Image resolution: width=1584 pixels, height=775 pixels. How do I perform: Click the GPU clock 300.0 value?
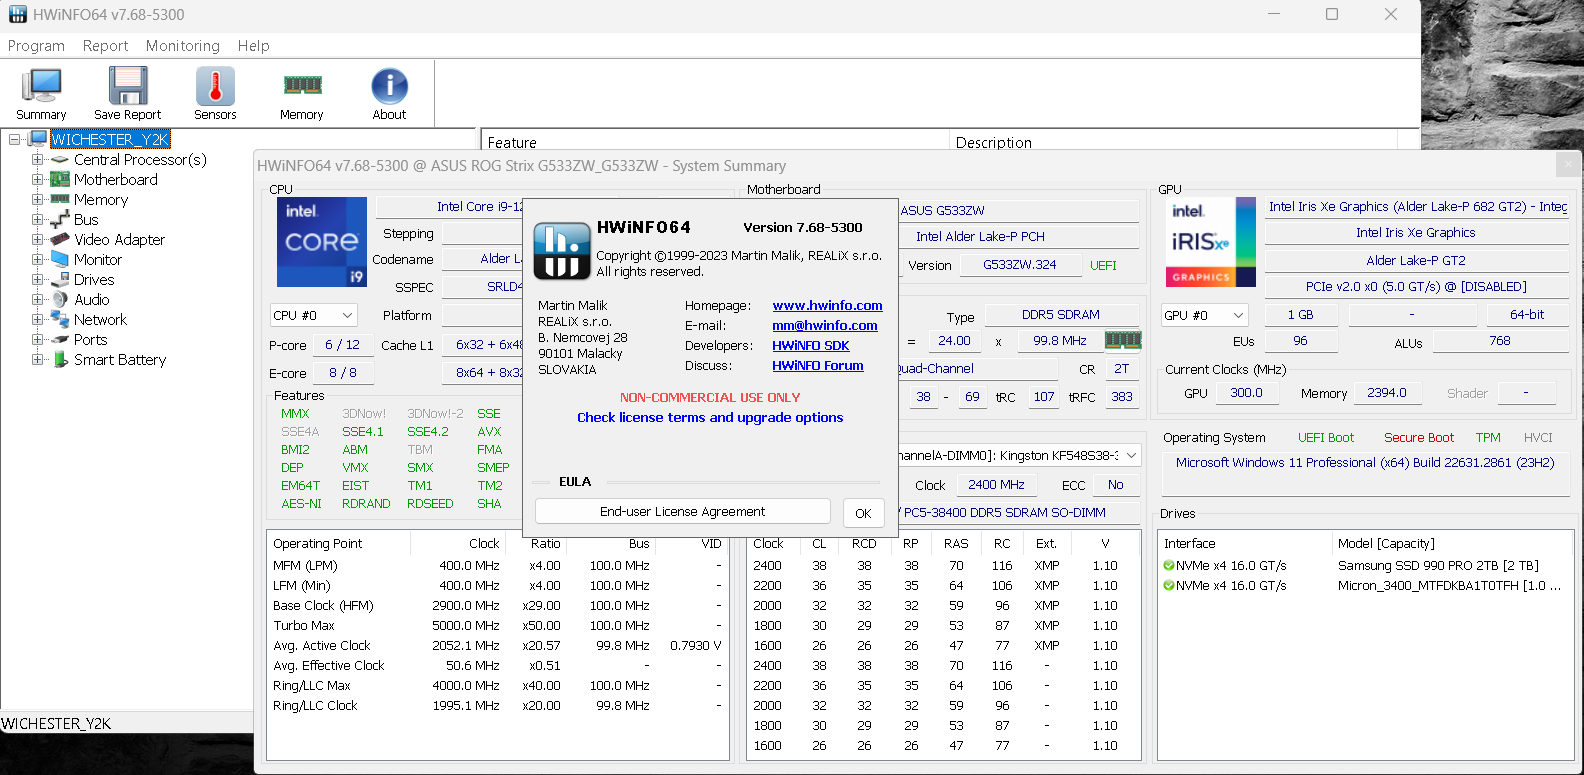pyautogui.click(x=1246, y=393)
